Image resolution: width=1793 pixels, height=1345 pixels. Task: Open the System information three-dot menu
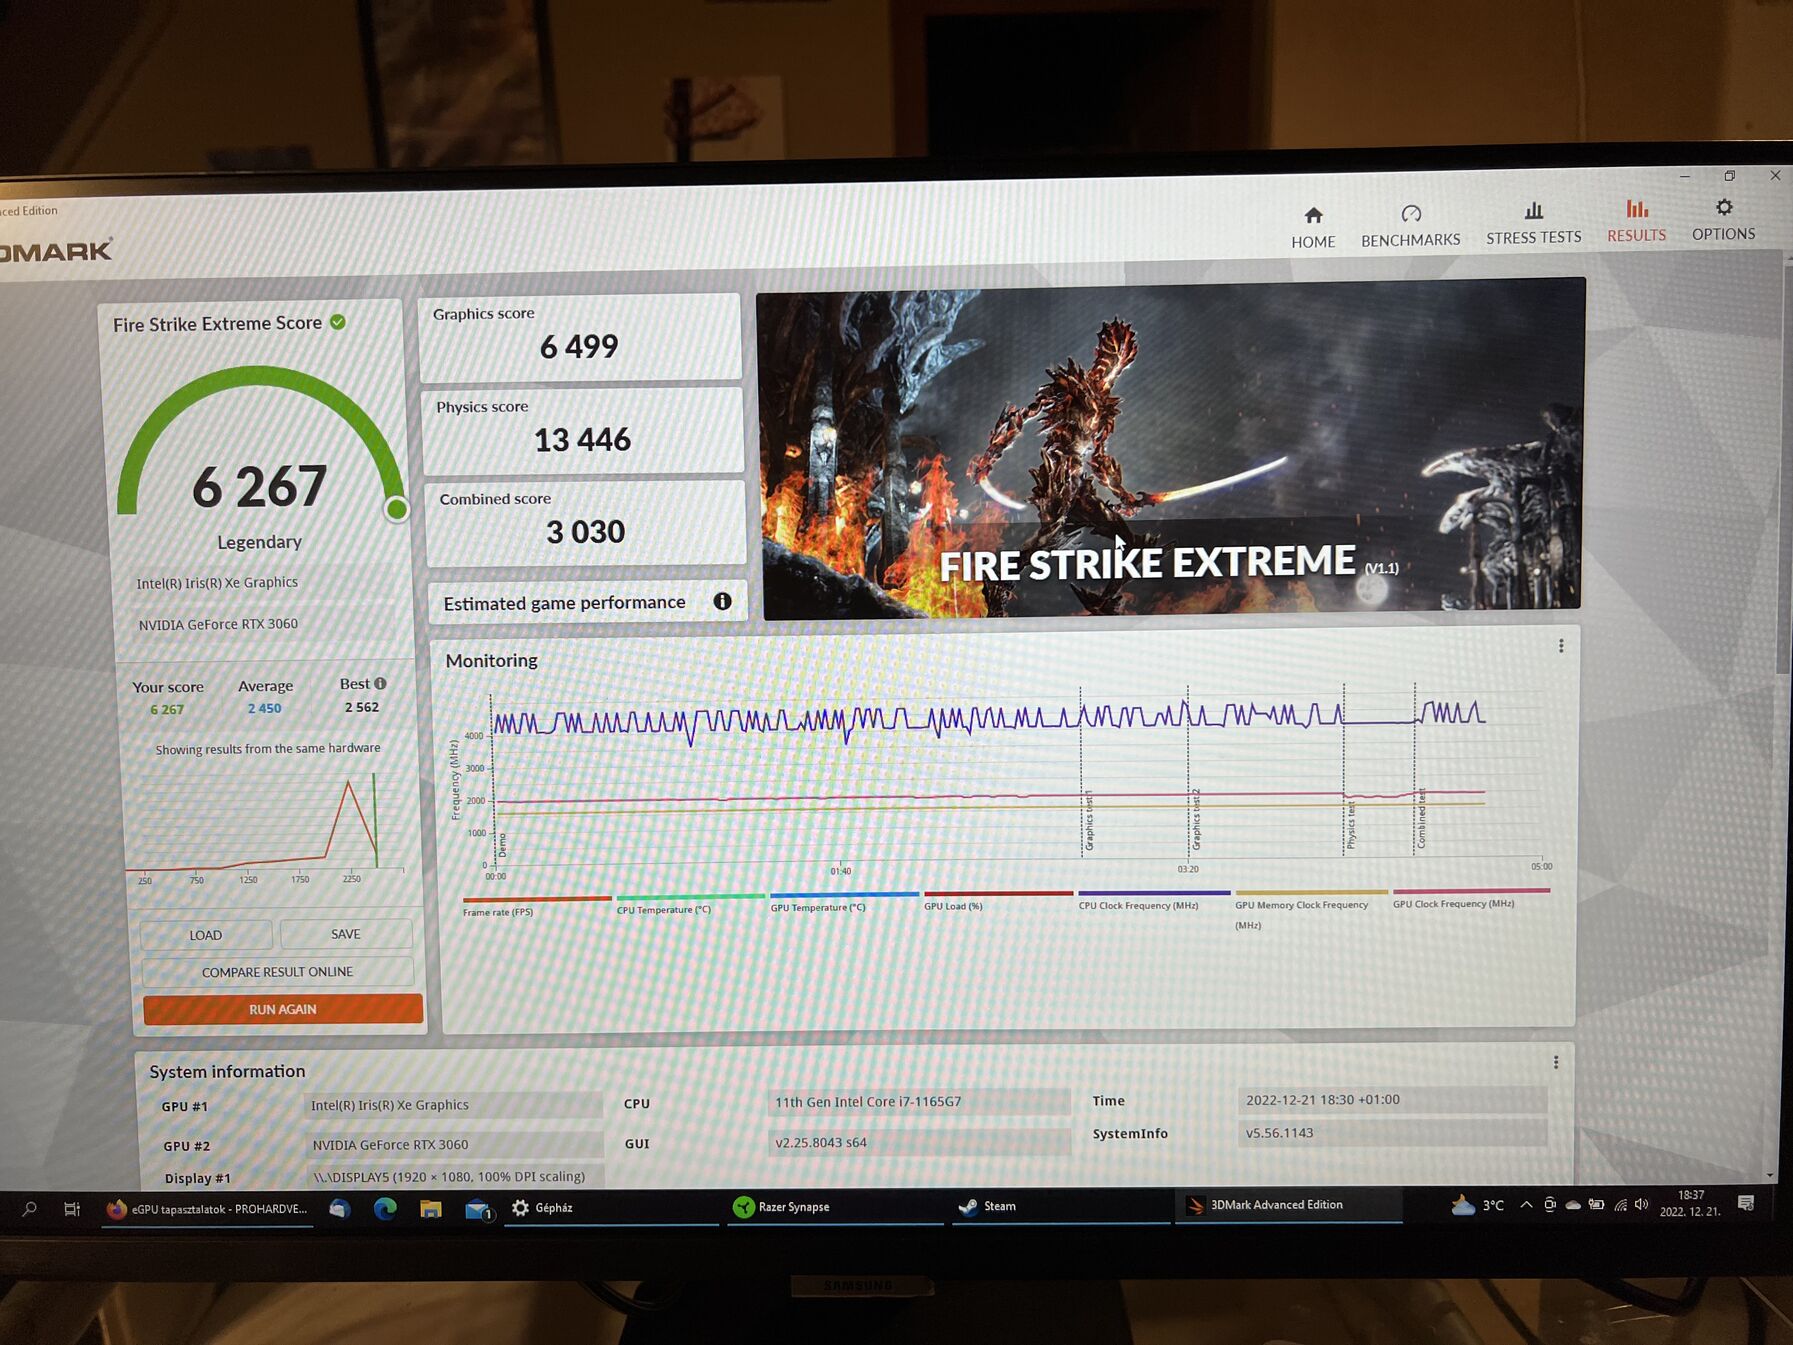(1555, 1062)
